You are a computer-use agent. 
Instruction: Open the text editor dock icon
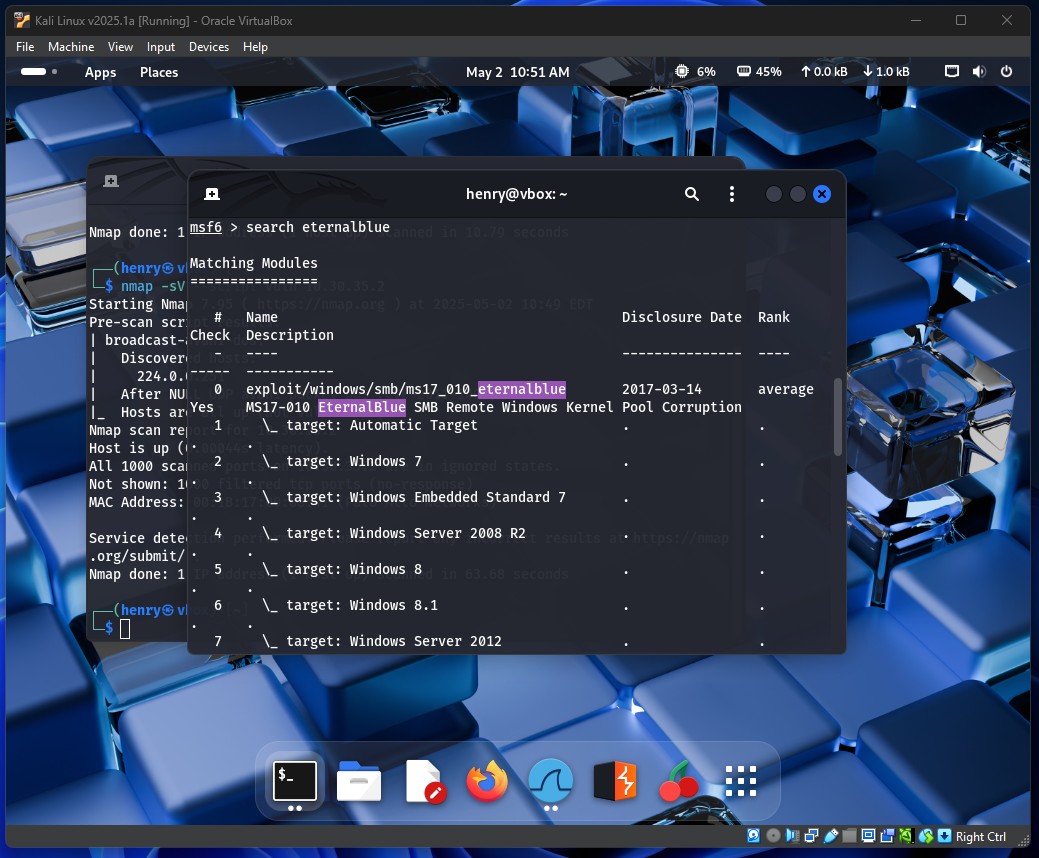coord(424,780)
